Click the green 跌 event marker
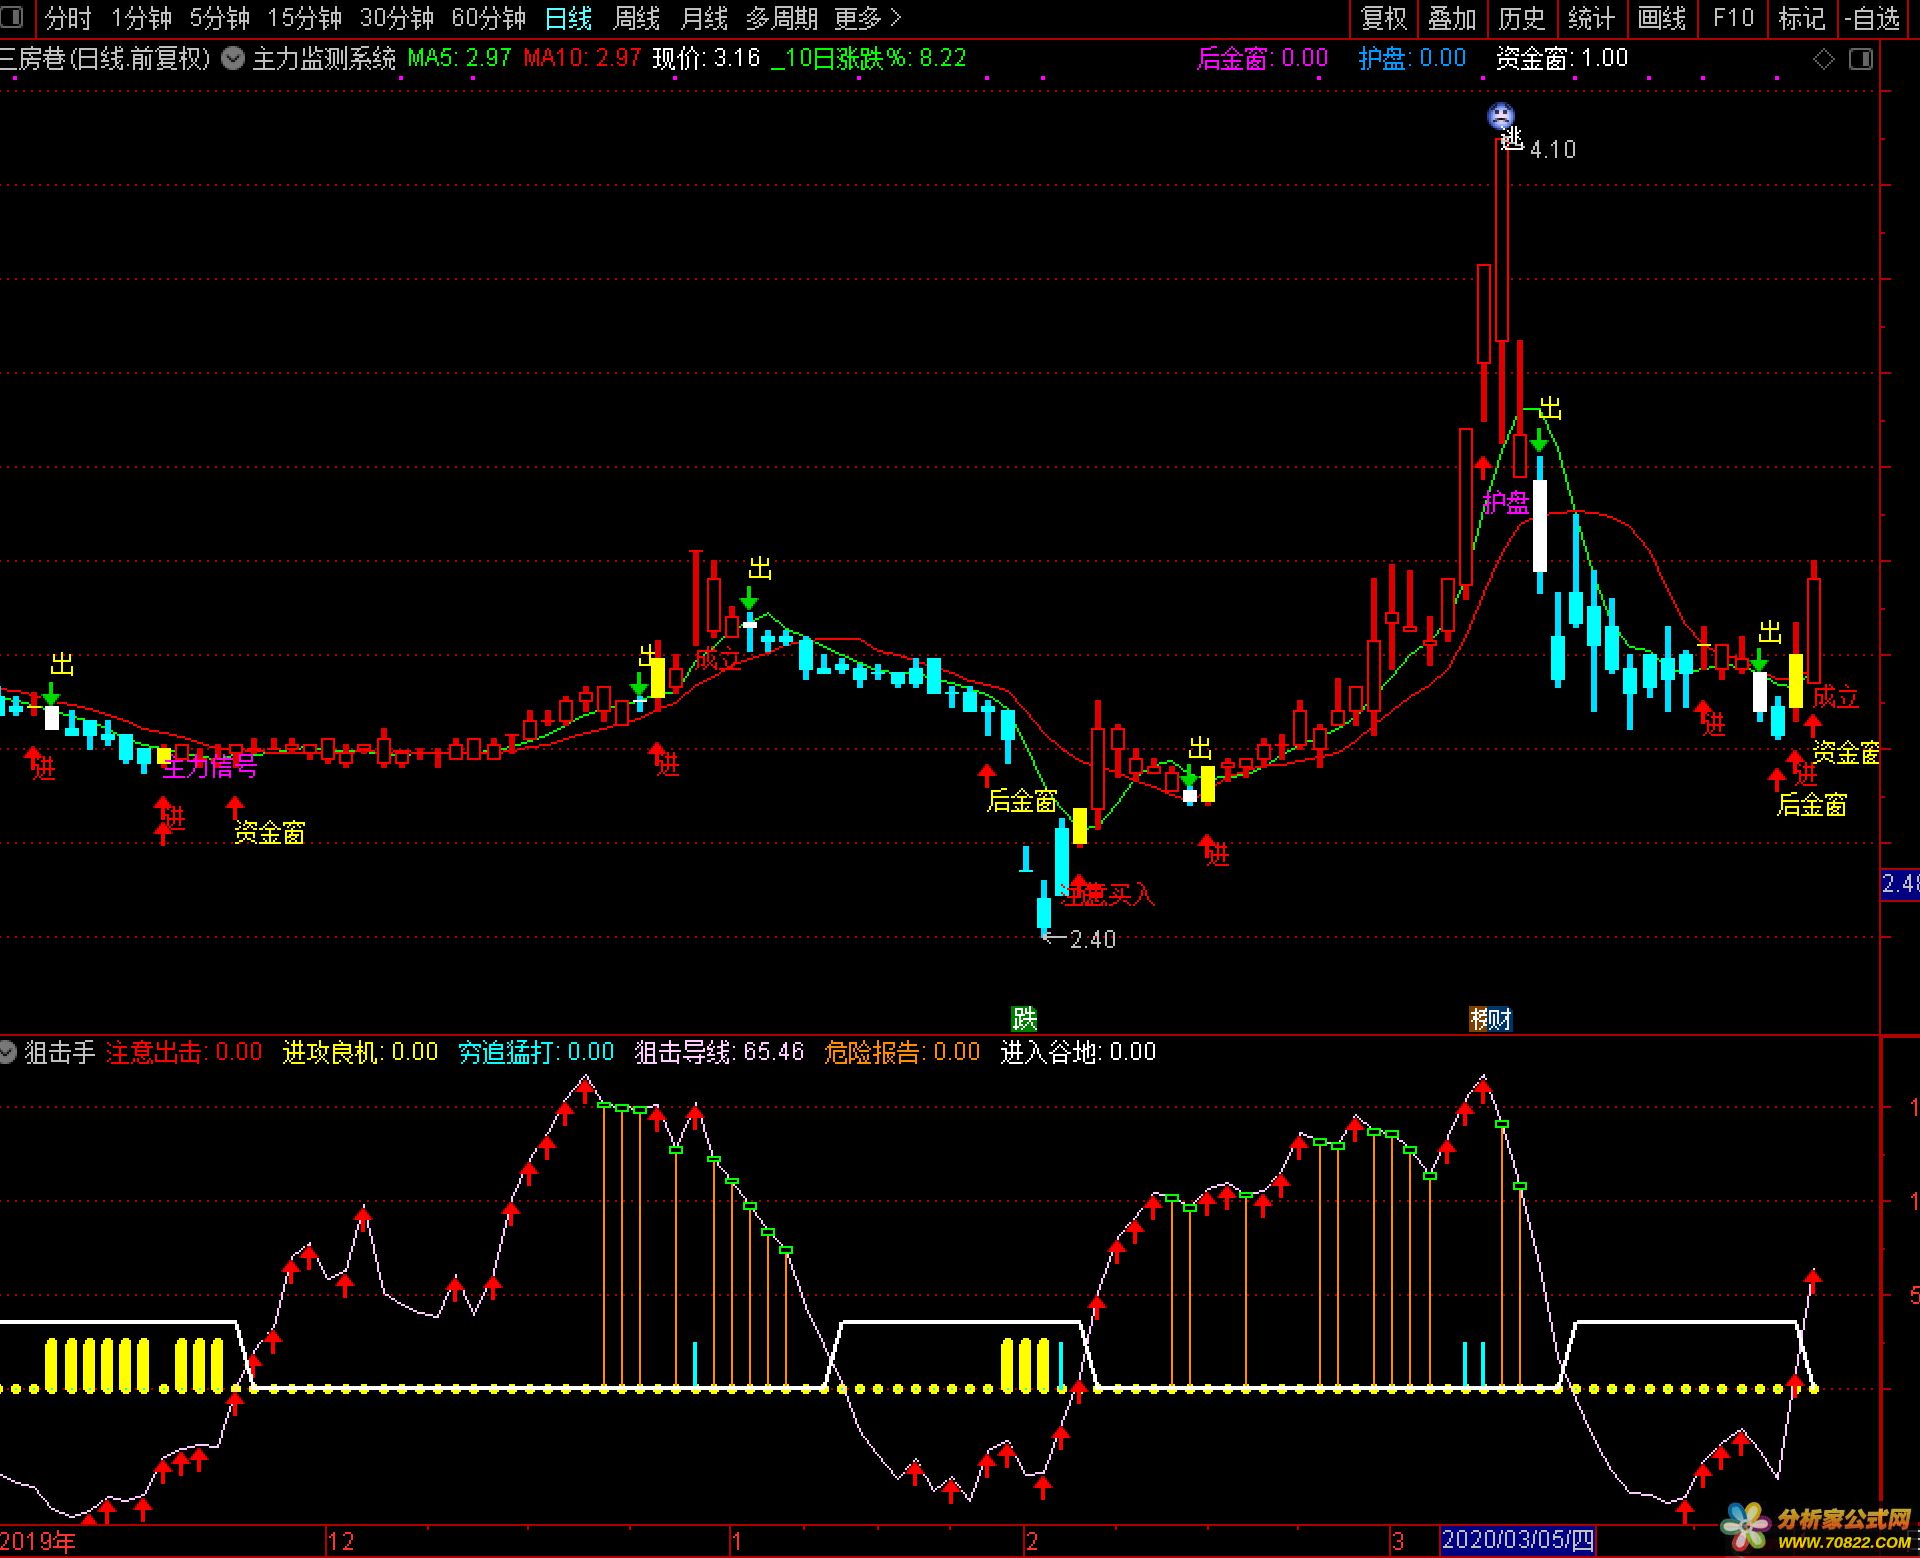The width and height of the screenshot is (1920, 1558). tap(1024, 1018)
